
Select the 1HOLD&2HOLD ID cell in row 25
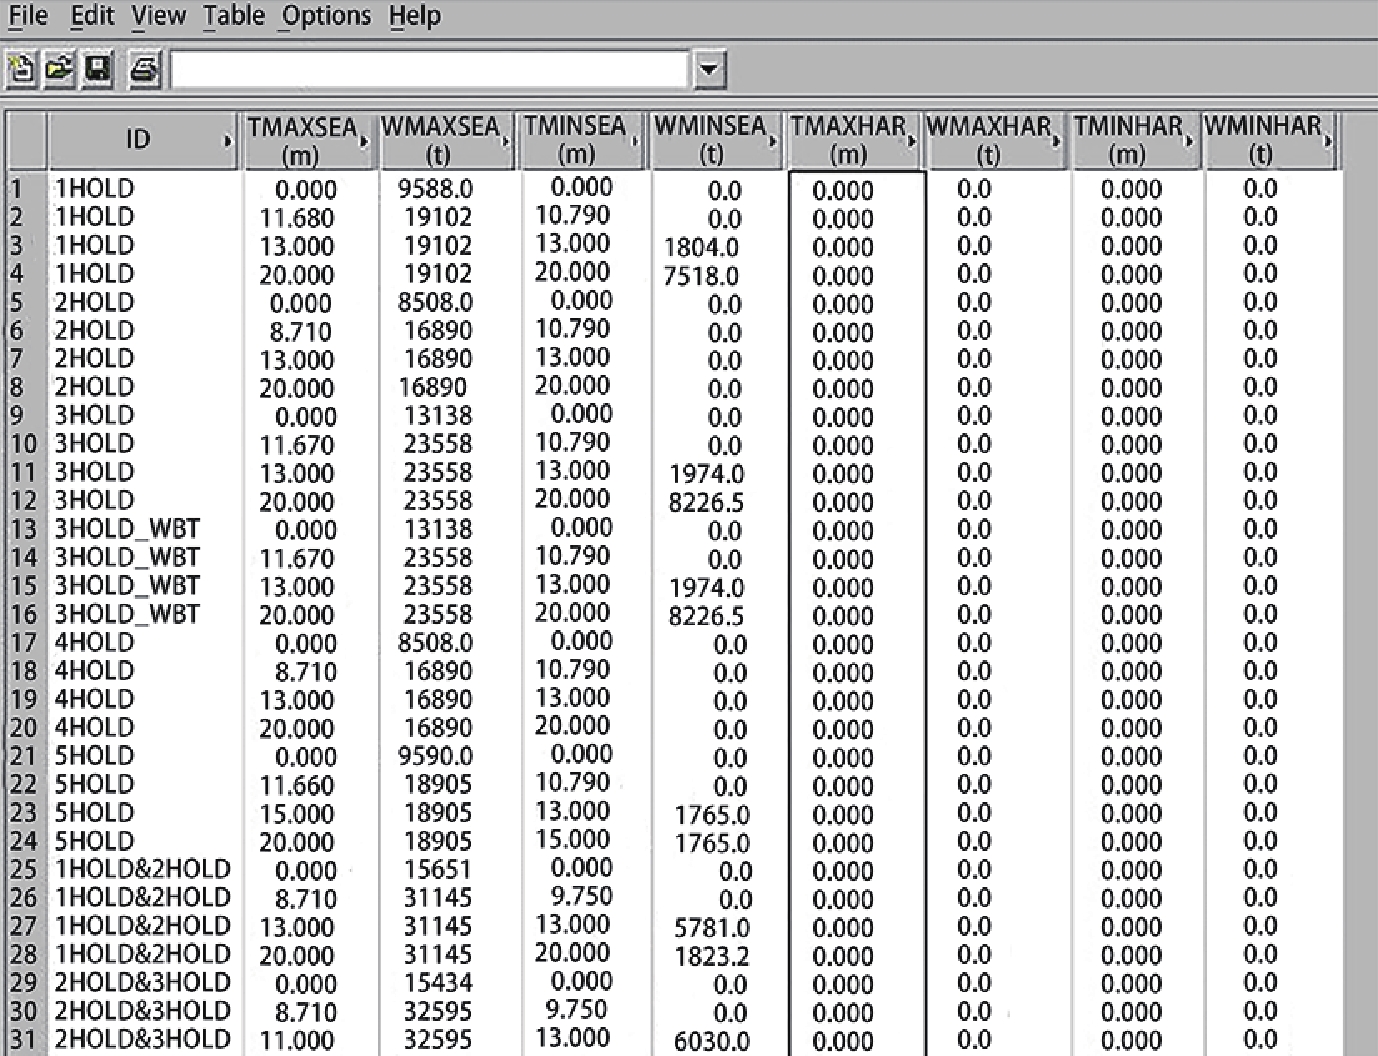143,869
